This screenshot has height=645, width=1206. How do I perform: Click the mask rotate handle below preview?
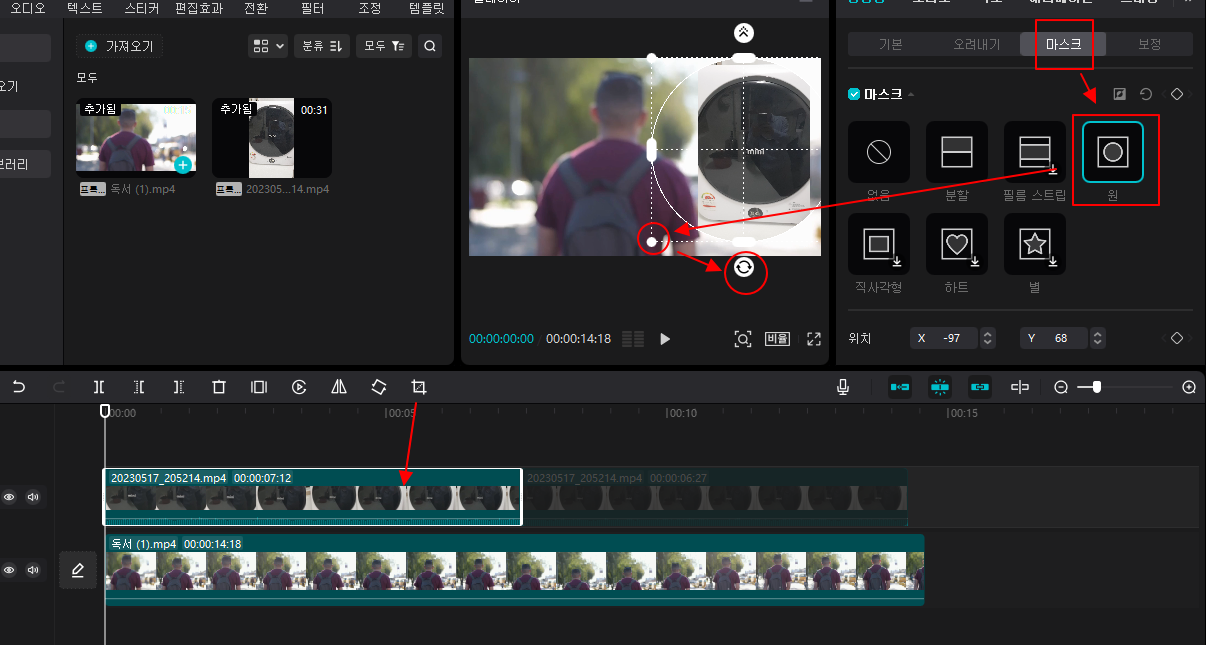point(743,267)
